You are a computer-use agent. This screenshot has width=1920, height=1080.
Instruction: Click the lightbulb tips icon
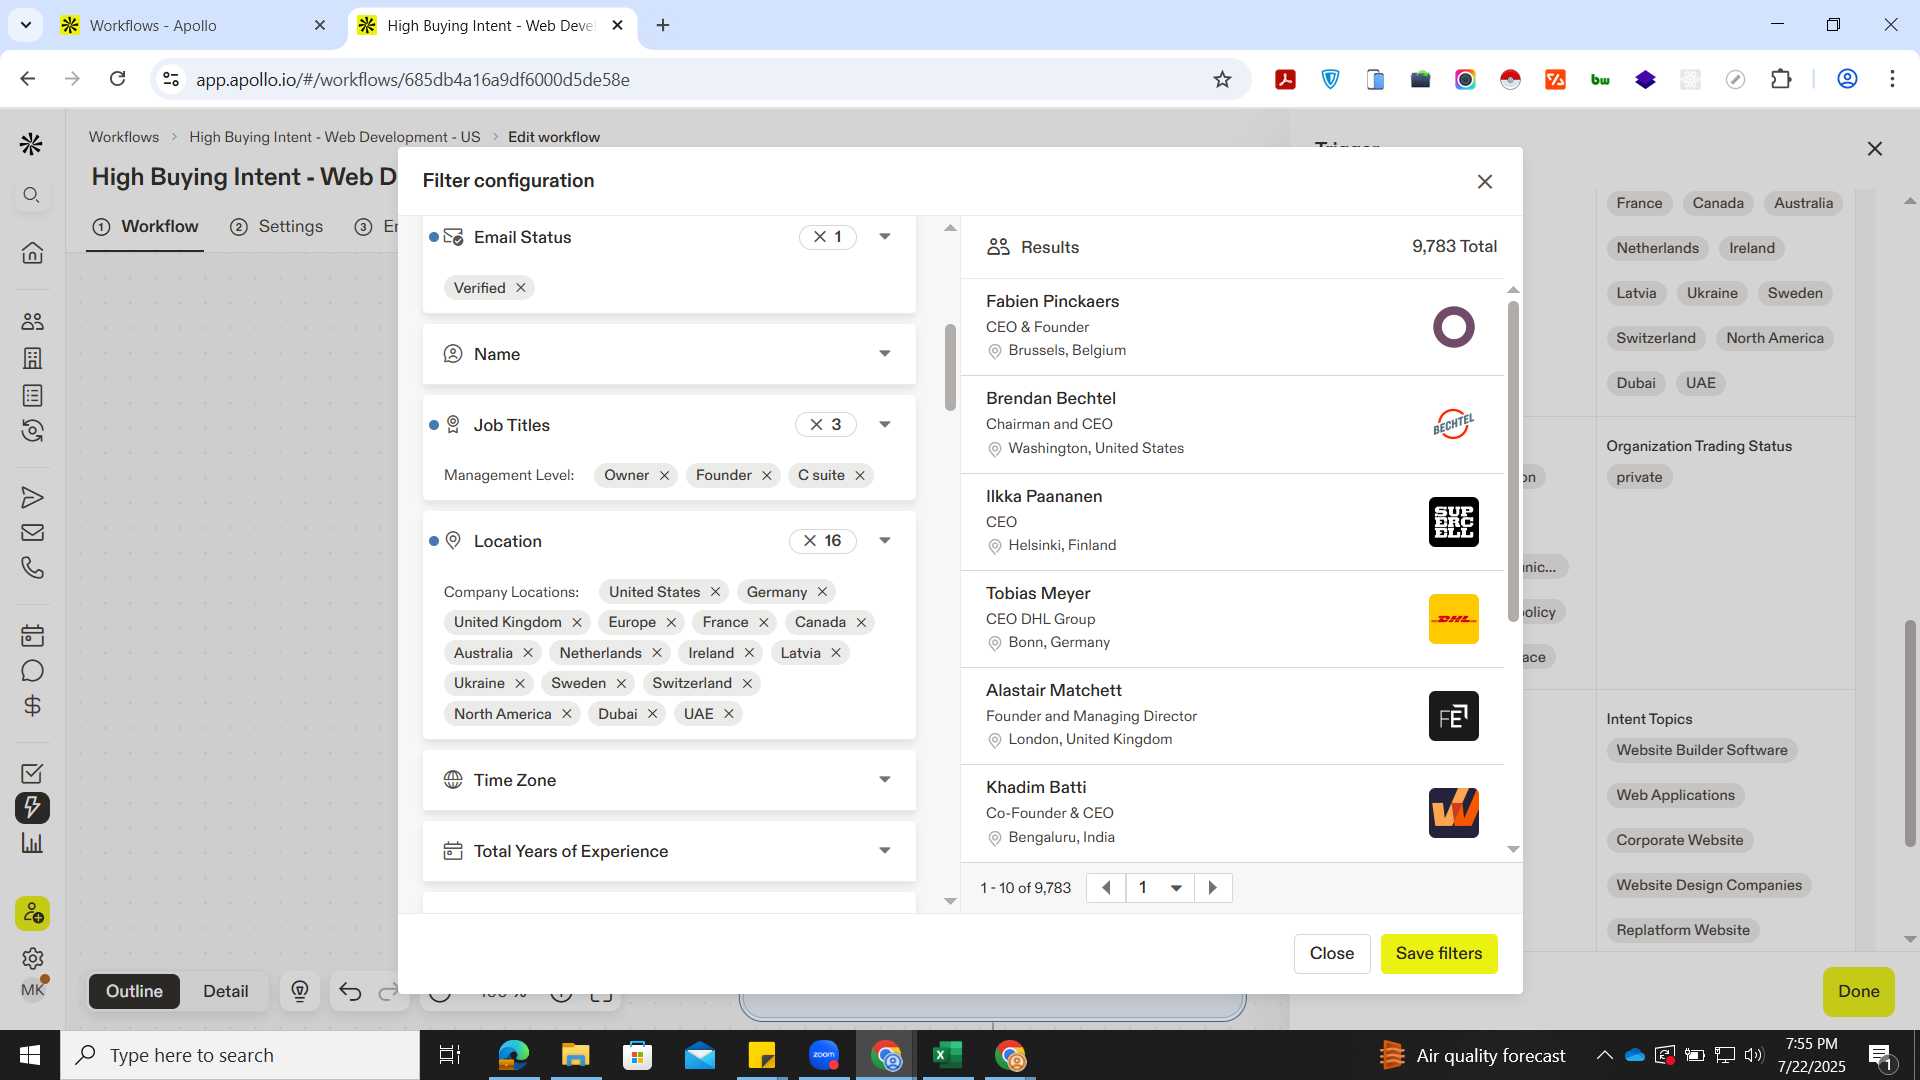pyautogui.click(x=300, y=991)
